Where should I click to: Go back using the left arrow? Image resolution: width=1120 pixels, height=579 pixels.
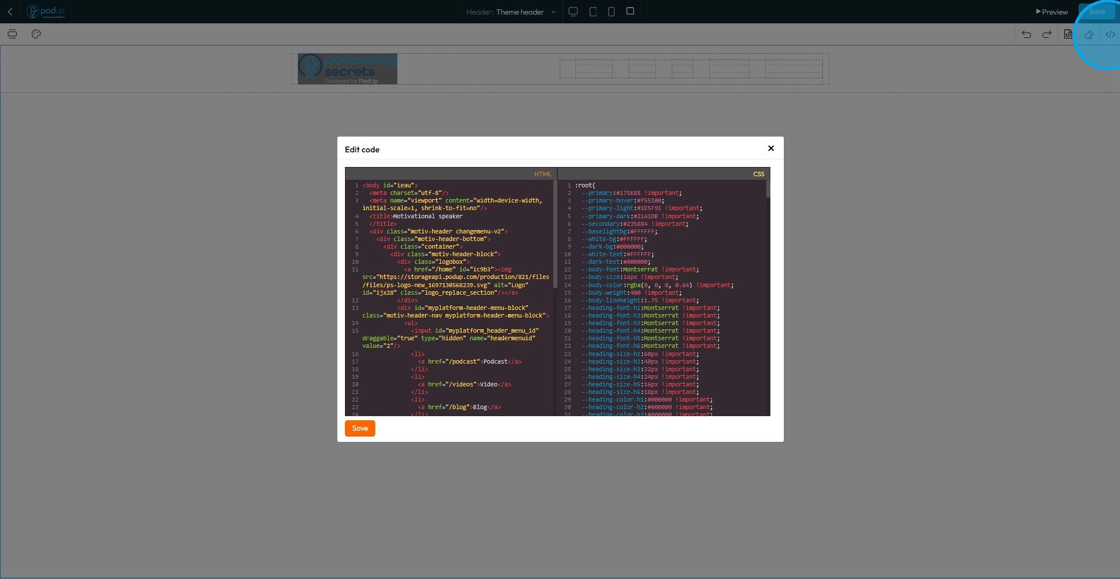point(10,12)
